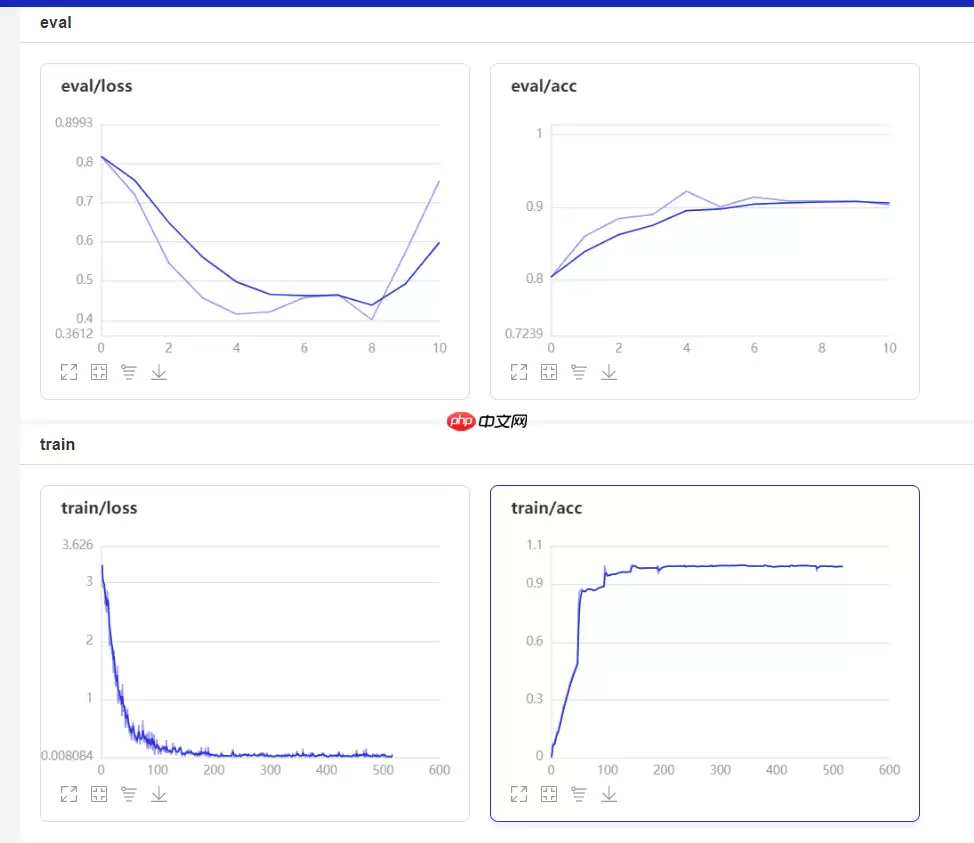Download the train/loss chart
Screen dimensions: 974x843
(159, 794)
